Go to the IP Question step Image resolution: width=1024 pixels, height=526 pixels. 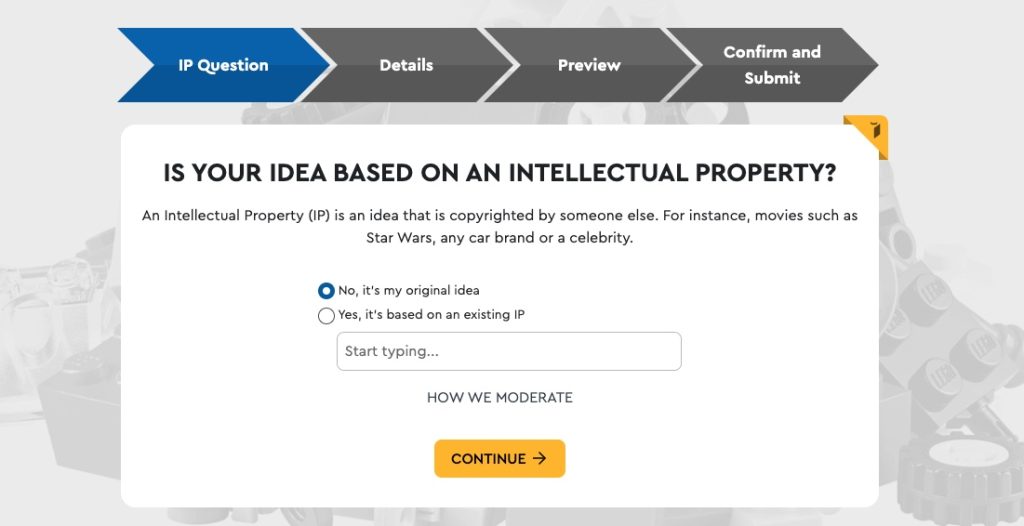(223, 66)
